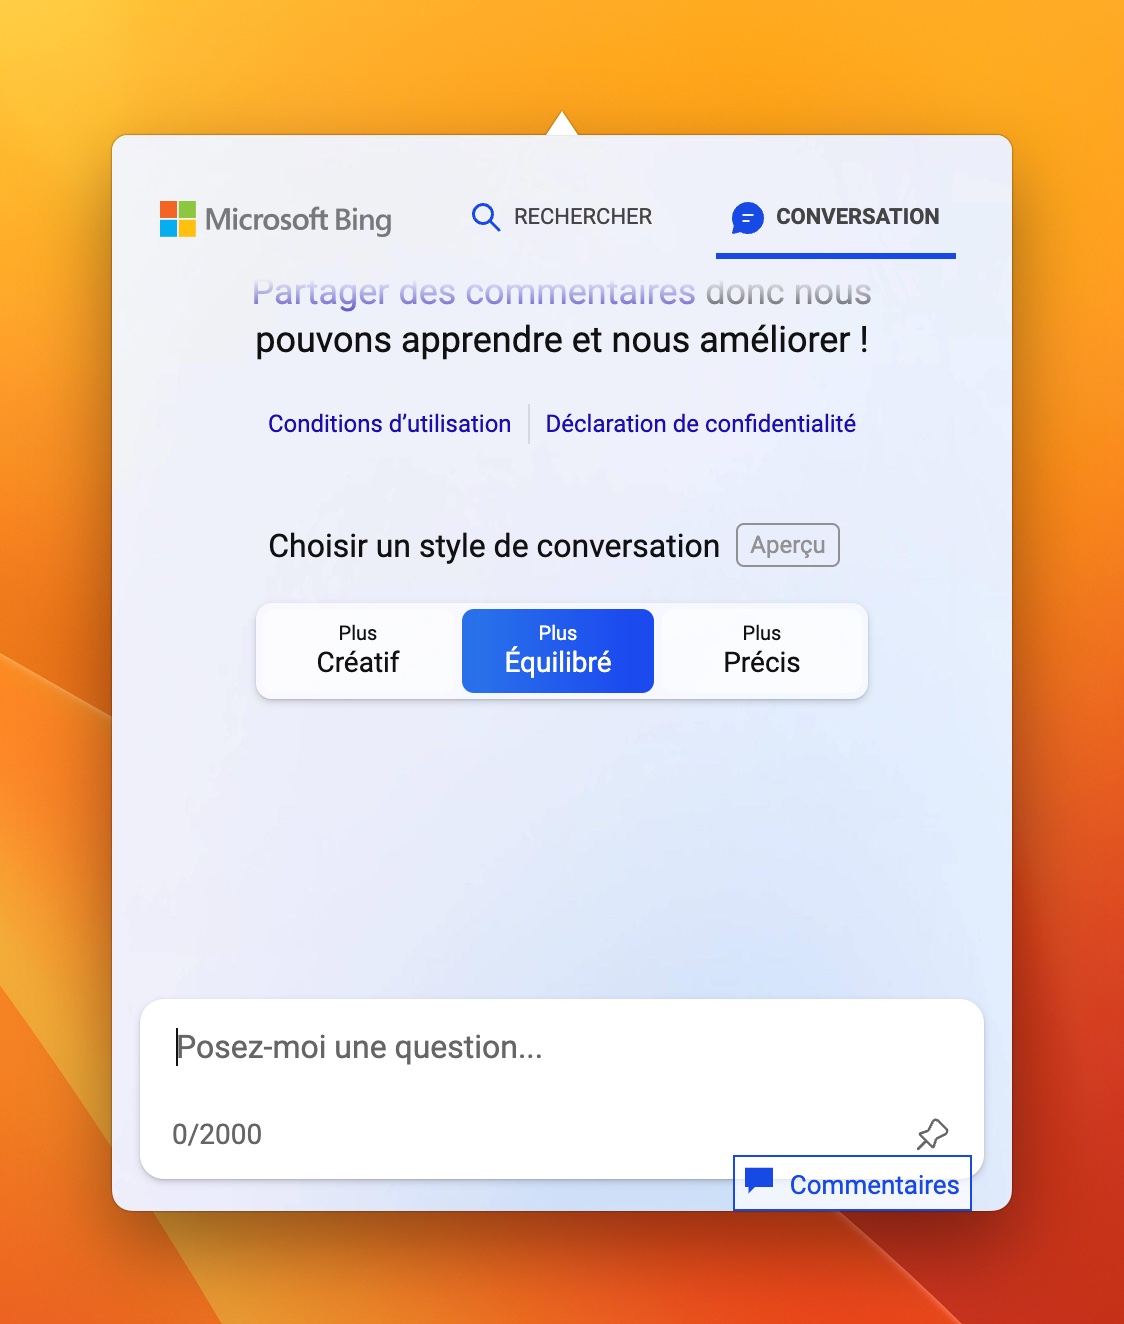Click the Microsoft Bing logo
Screen dimensions: 1124x1324
point(276,219)
